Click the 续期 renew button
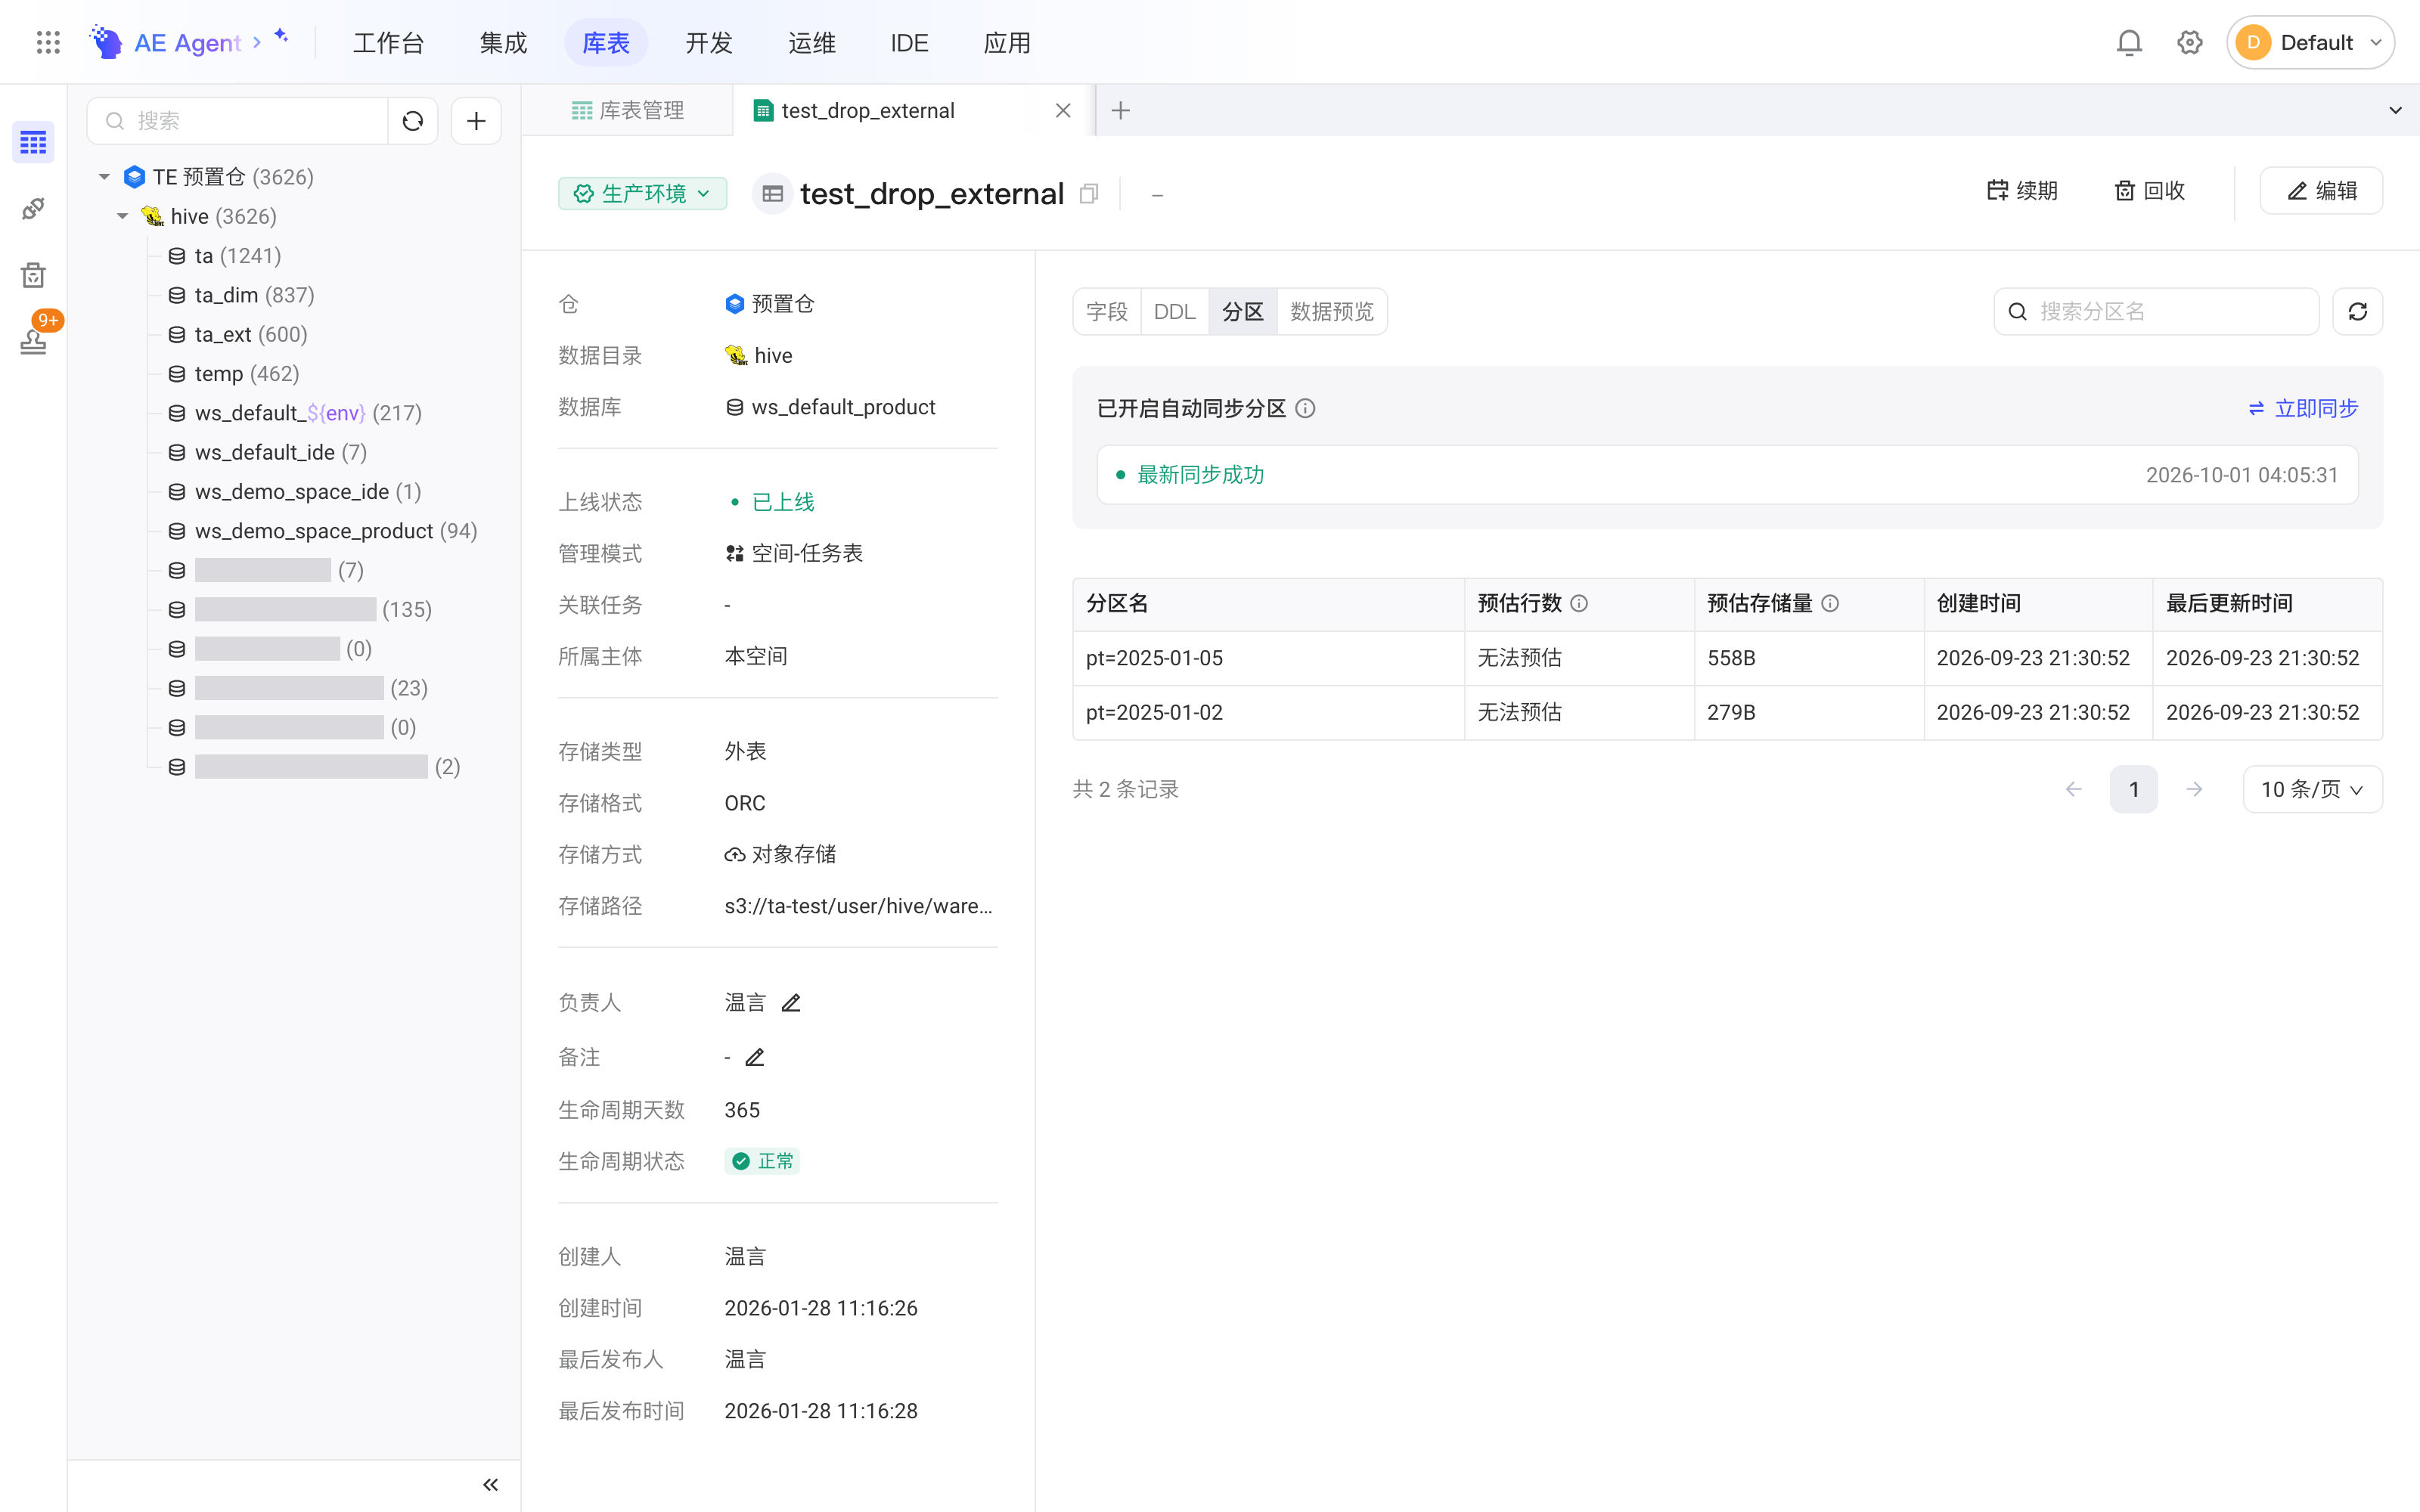The height and width of the screenshot is (1512, 2420). pyautogui.click(x=2022, y=191)
